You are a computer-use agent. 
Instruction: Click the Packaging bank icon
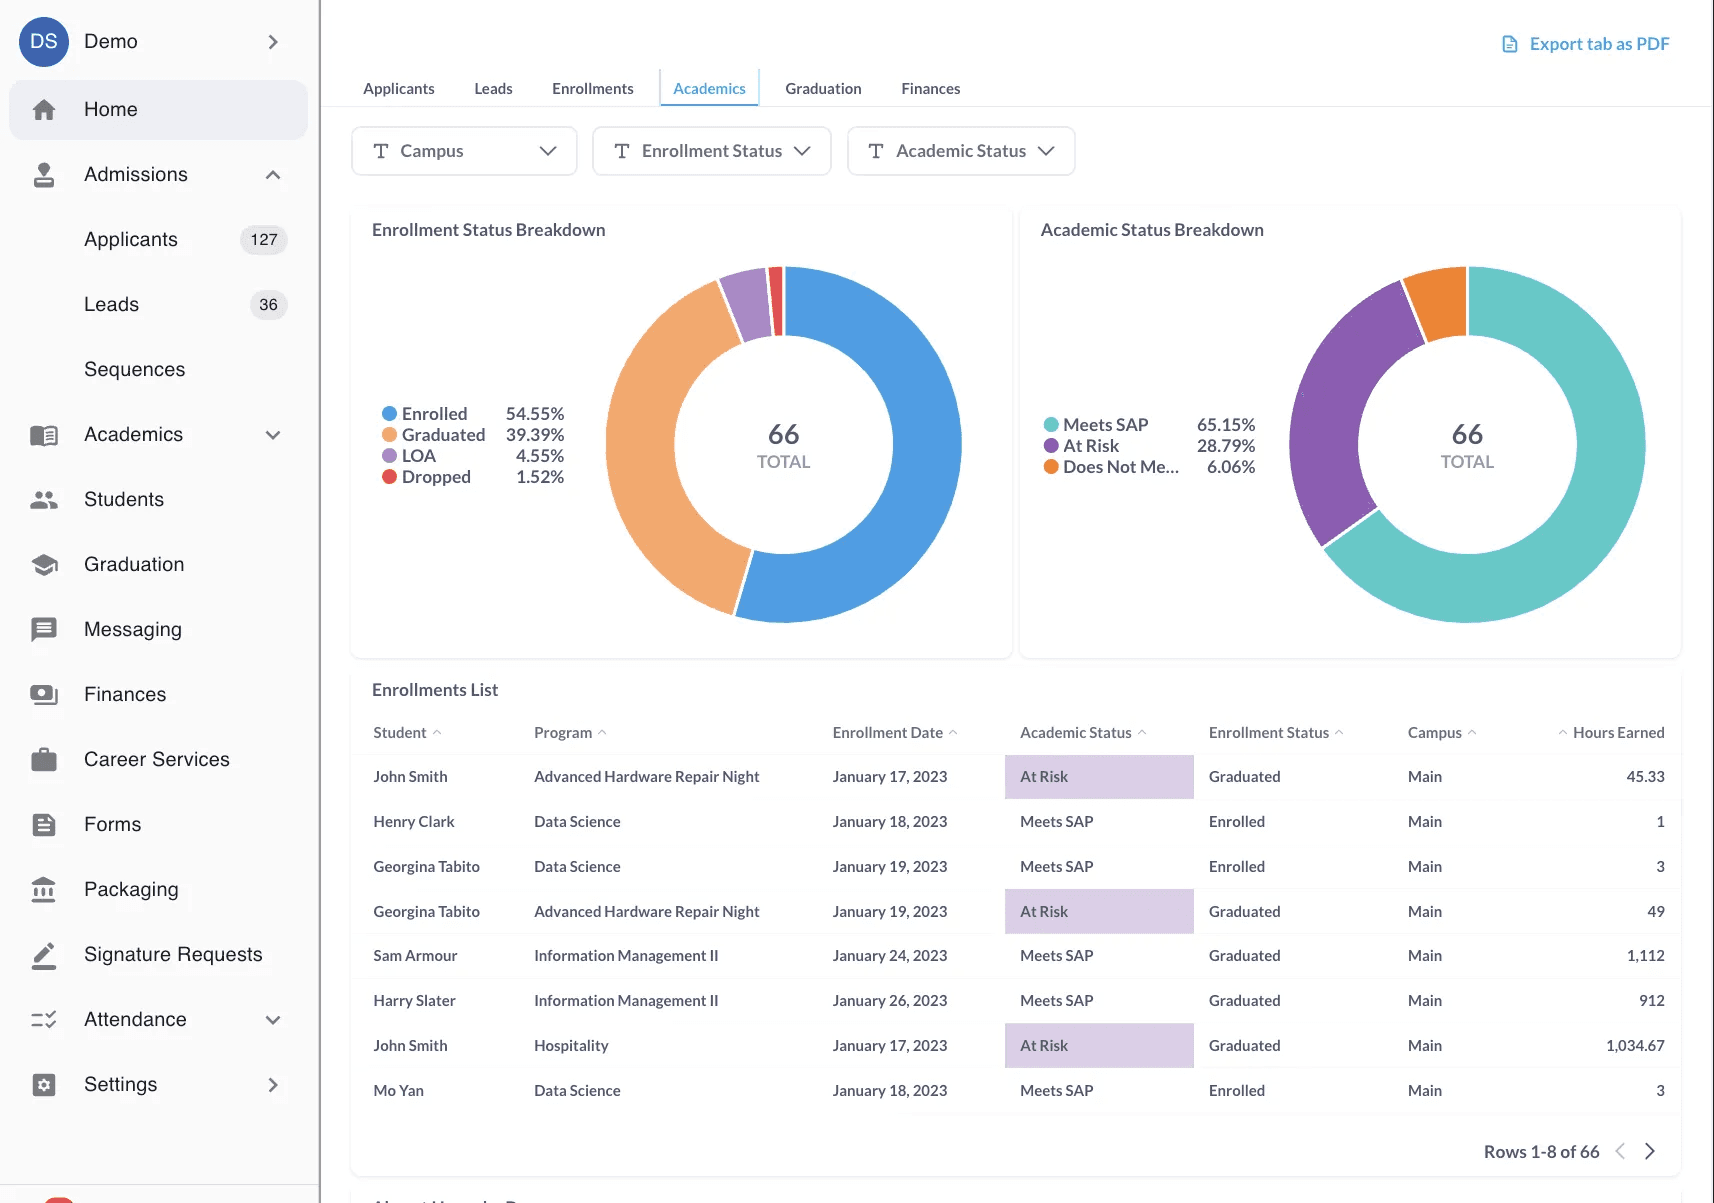(44, 890)
